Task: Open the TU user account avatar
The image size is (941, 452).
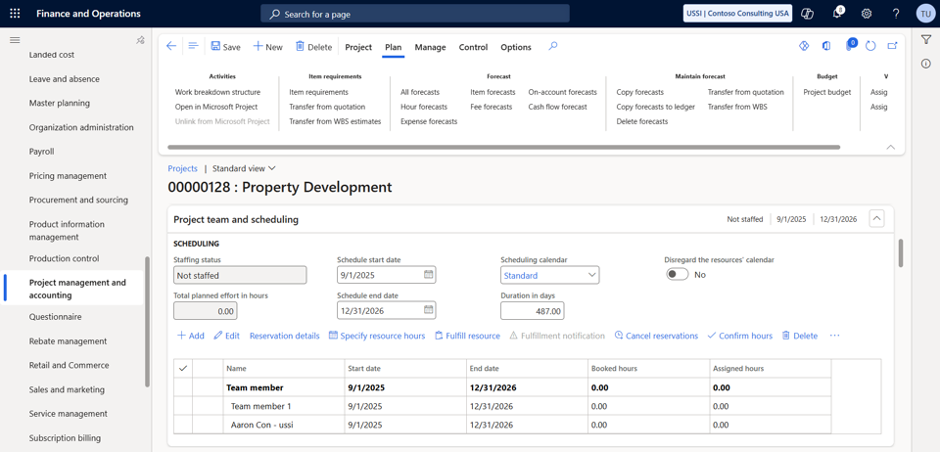Action: 925,13
